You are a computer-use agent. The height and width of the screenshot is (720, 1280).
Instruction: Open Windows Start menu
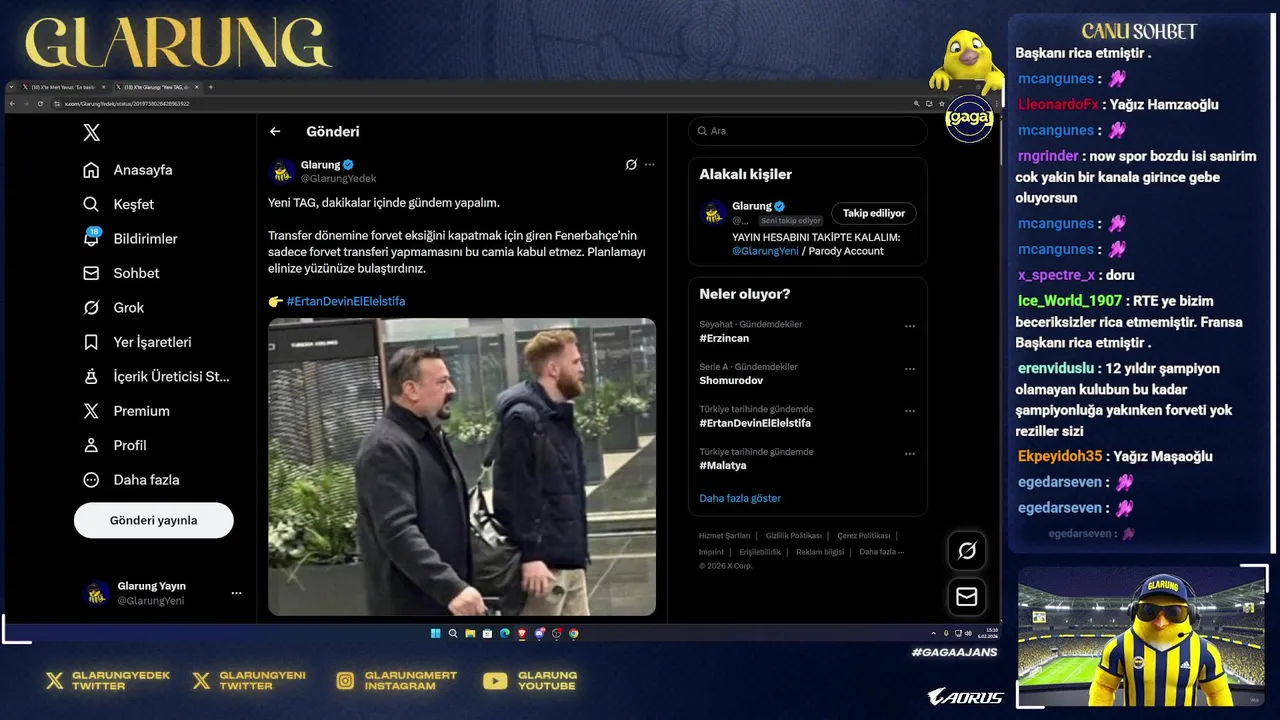(x=436, y=633)
